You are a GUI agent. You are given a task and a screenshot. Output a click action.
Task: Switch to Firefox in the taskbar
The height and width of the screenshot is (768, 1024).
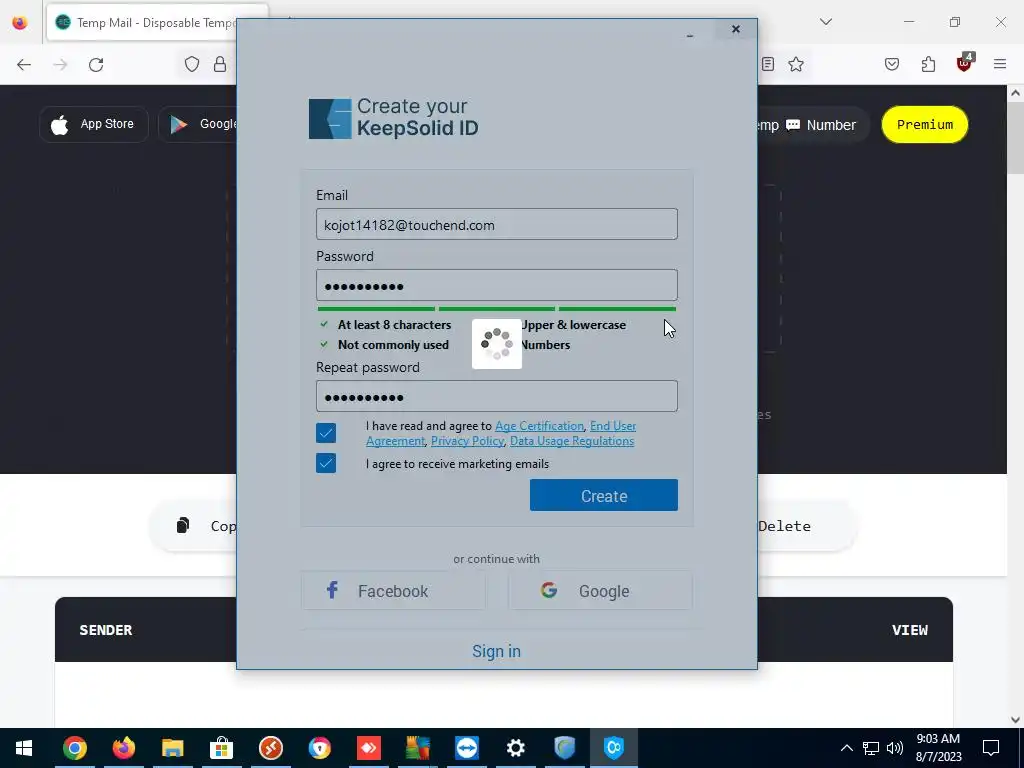pos(123,748)
